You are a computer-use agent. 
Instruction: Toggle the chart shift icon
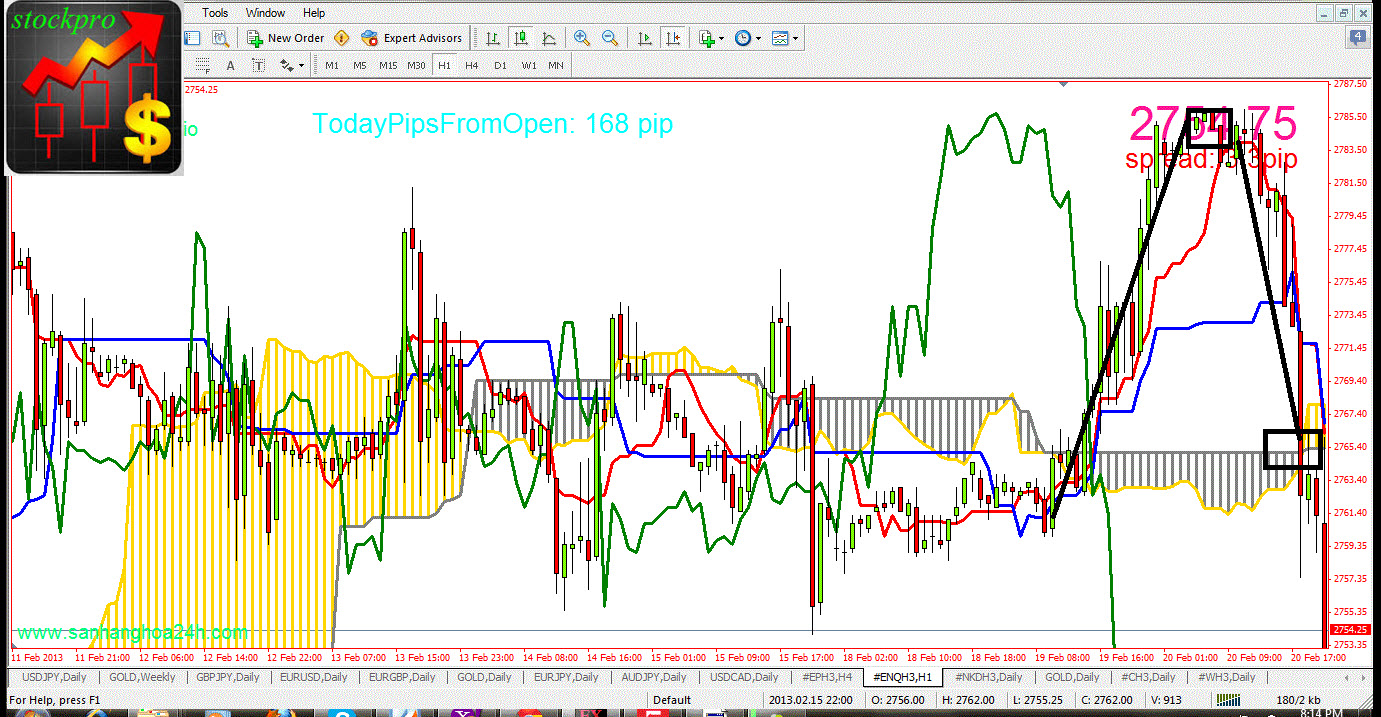(673, 38)
